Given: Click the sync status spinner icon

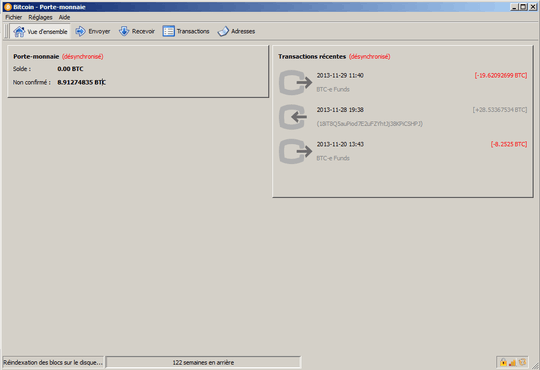Looking at the screenshot, I should coord(522,362).
